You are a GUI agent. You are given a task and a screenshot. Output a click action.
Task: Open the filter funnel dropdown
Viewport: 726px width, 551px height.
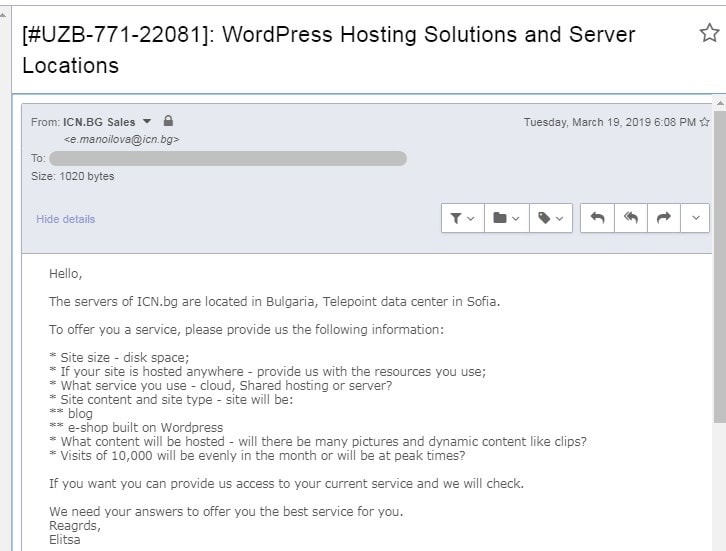(x=463, y=218)
